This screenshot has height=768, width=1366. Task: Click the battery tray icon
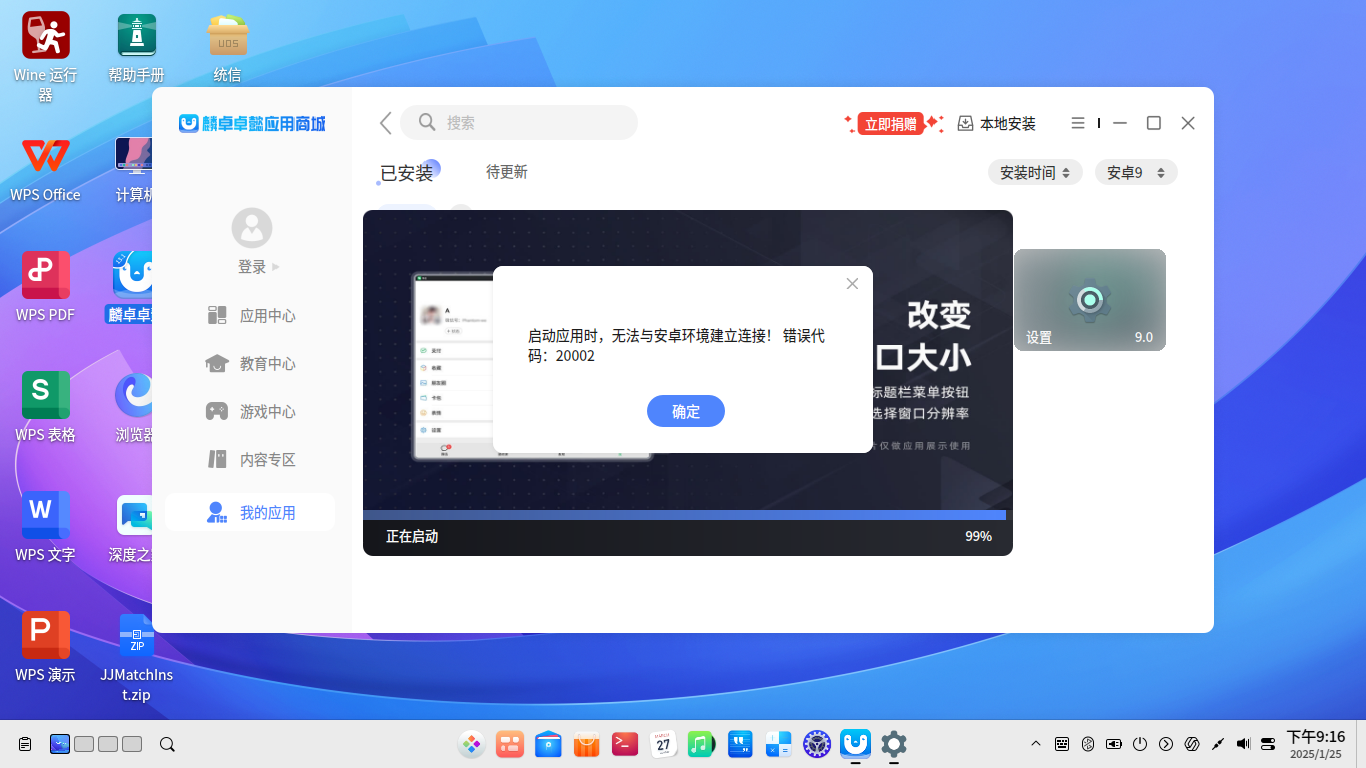1114,744
